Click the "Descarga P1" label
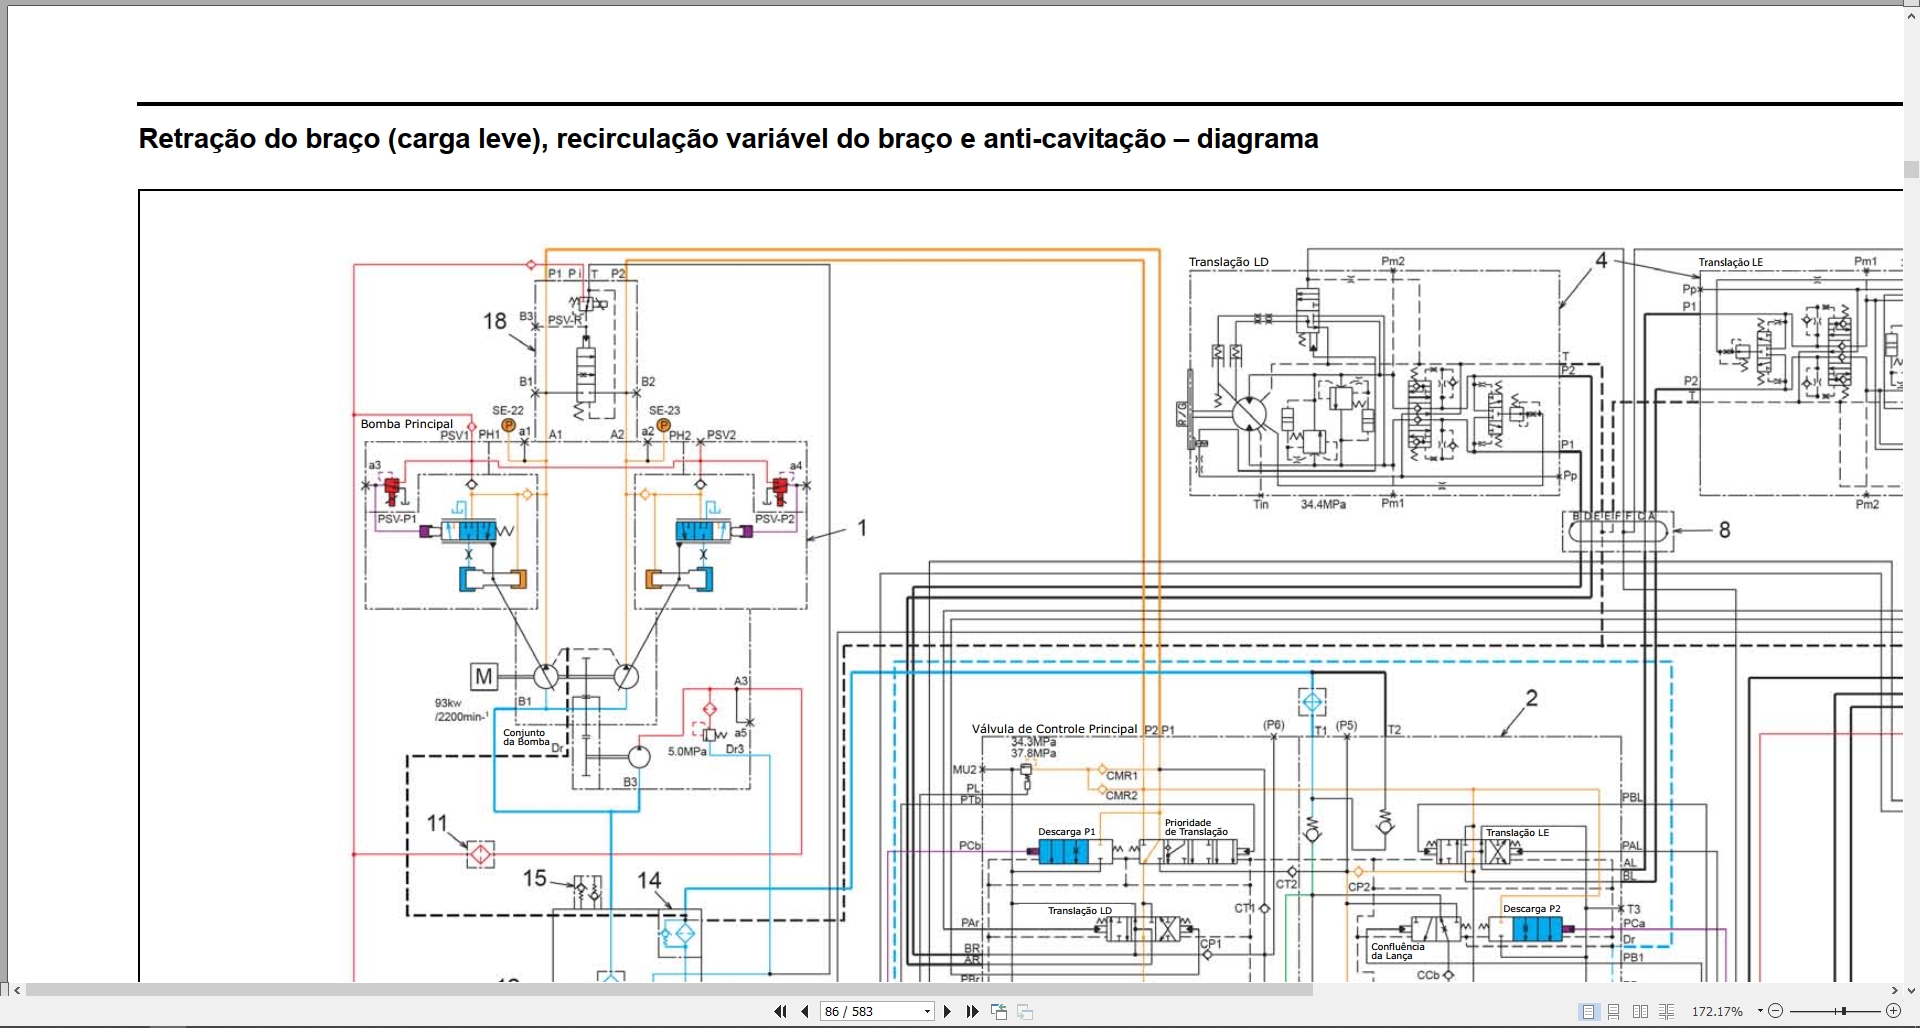Viewport: 1920px width, 1028px height. coord(1066,832)
